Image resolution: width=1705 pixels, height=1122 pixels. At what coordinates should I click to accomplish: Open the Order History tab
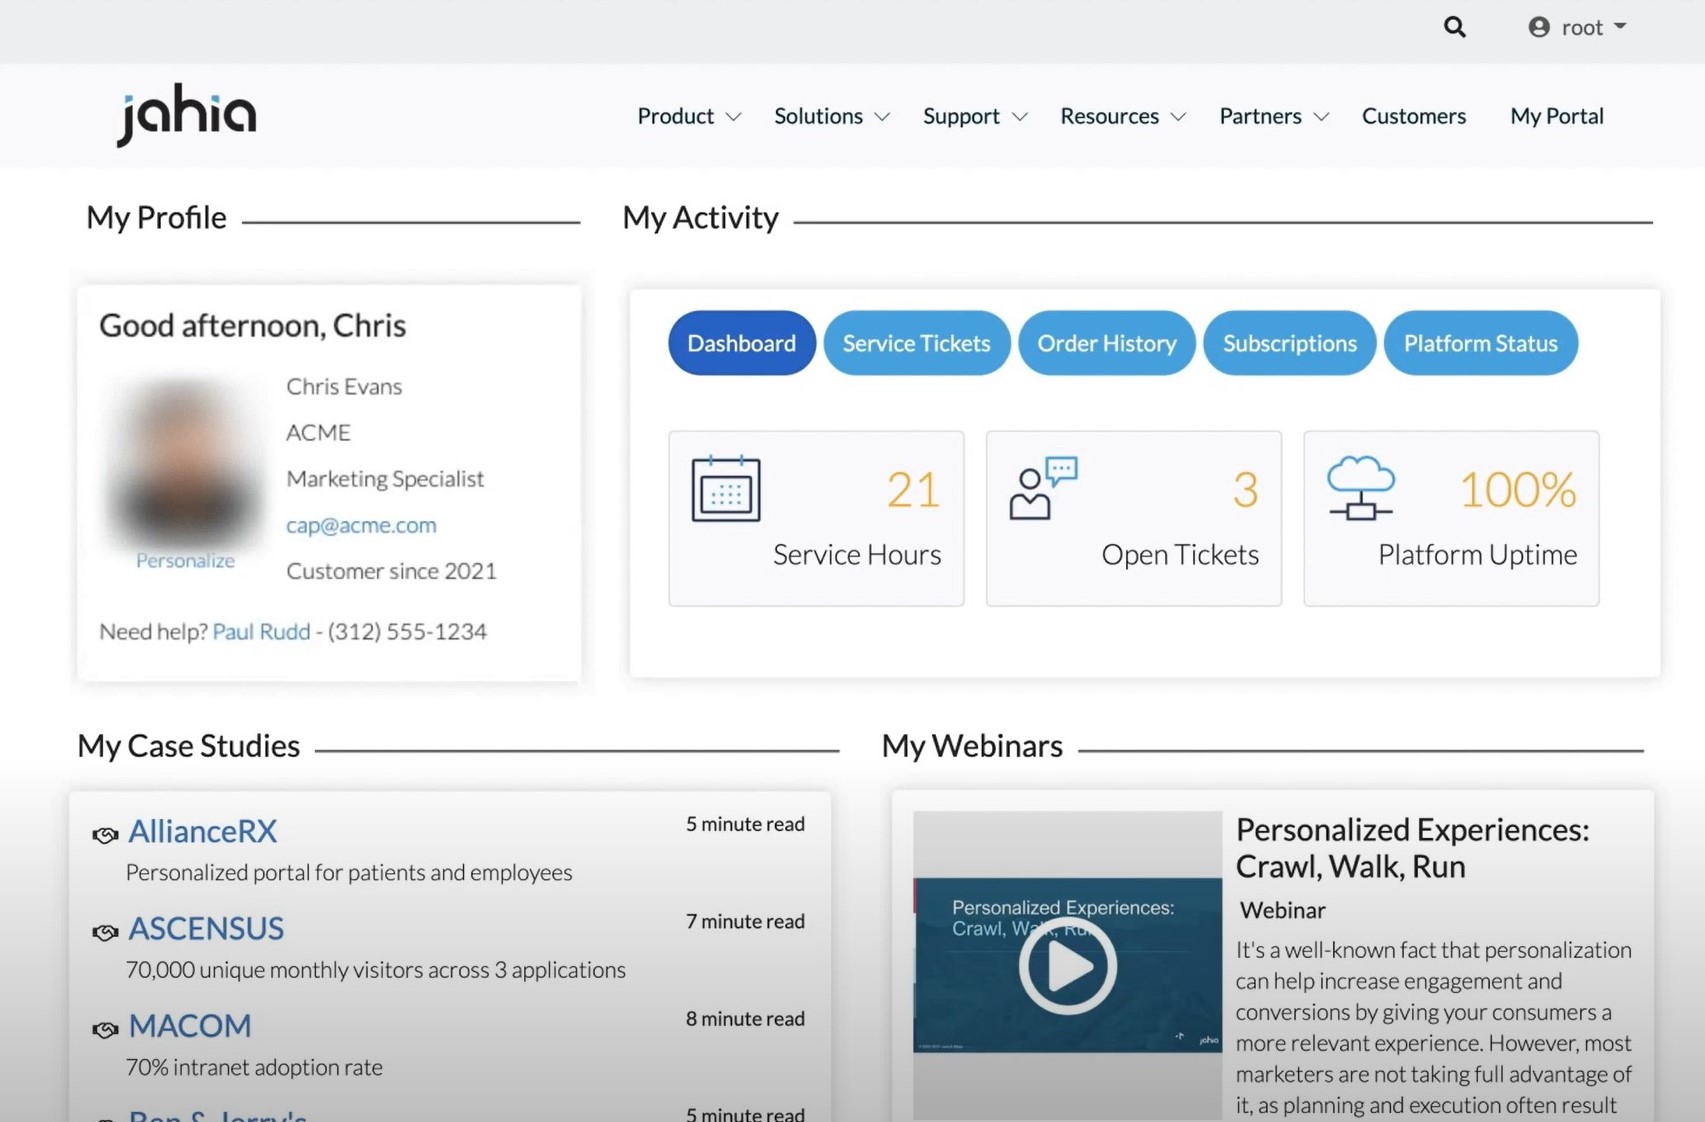1106,343
